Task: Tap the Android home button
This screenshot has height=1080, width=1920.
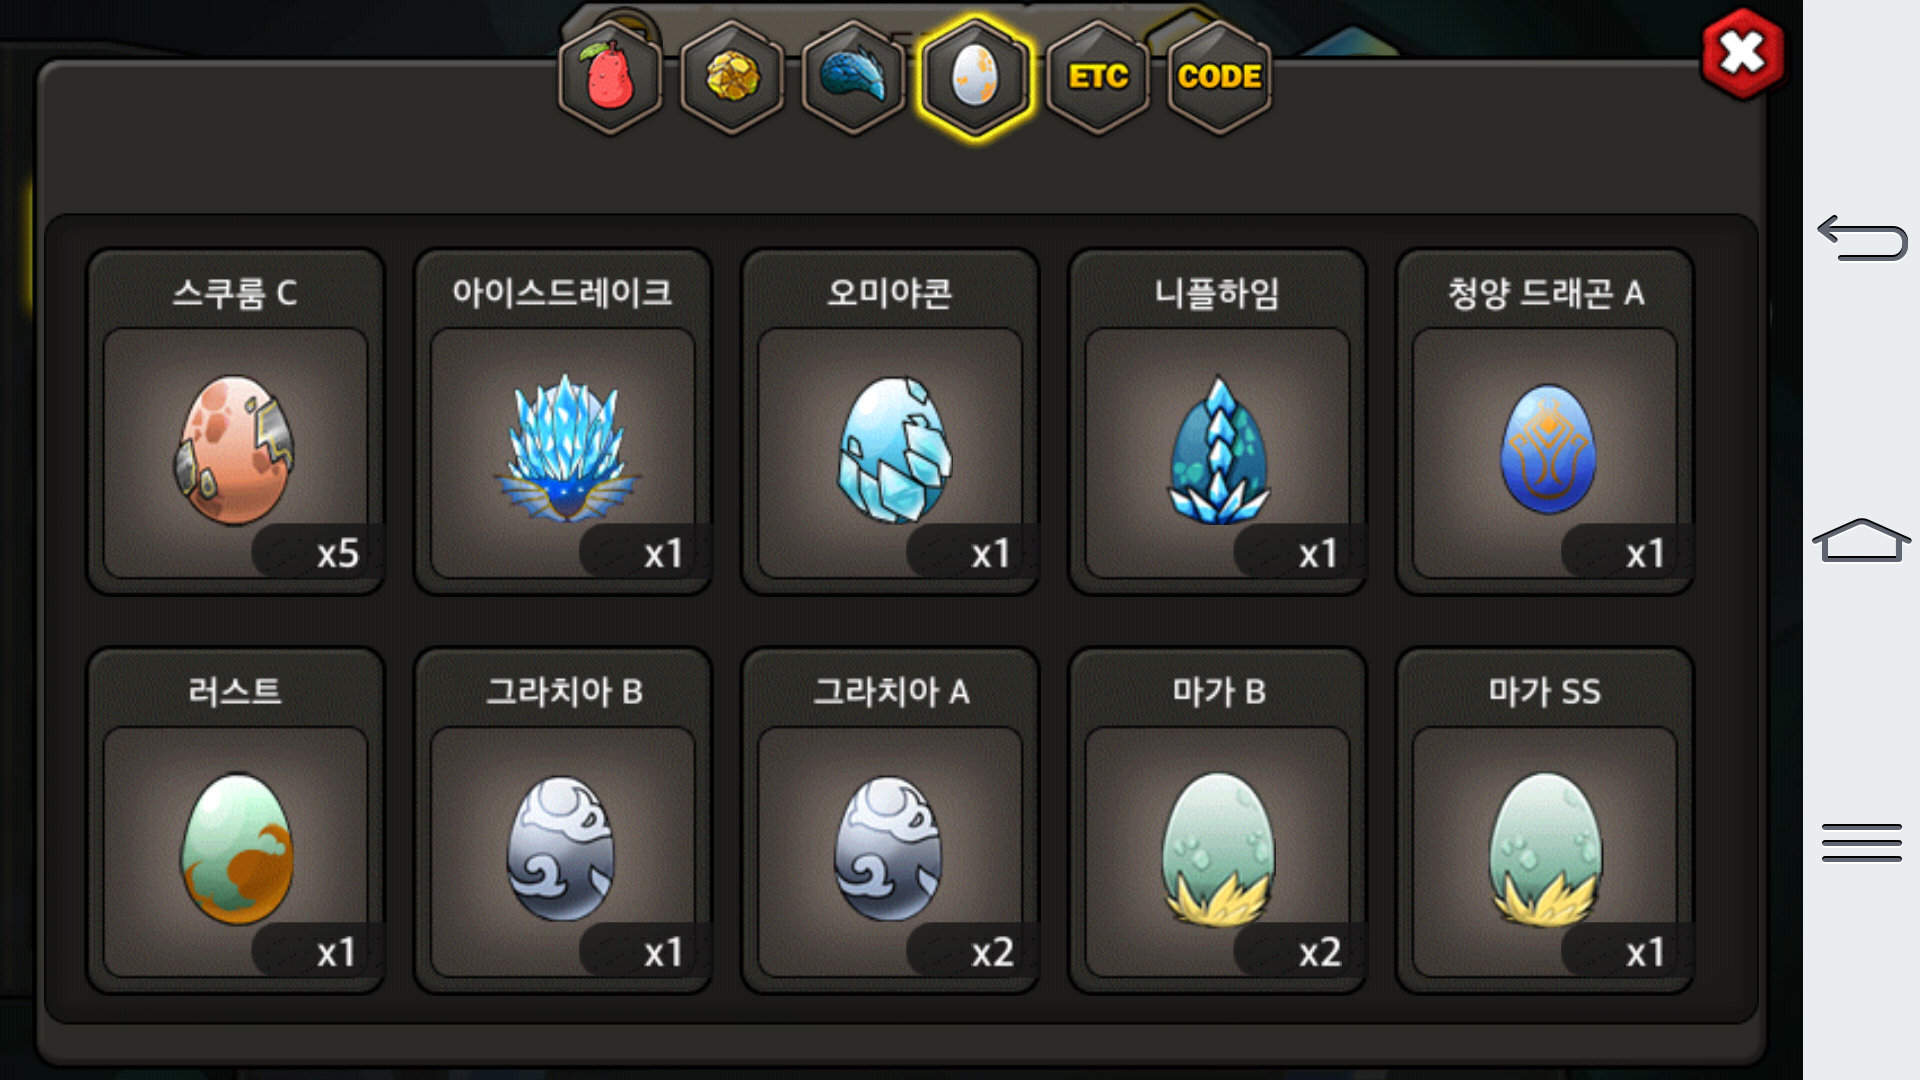Action: click(x=1861, y=540)
